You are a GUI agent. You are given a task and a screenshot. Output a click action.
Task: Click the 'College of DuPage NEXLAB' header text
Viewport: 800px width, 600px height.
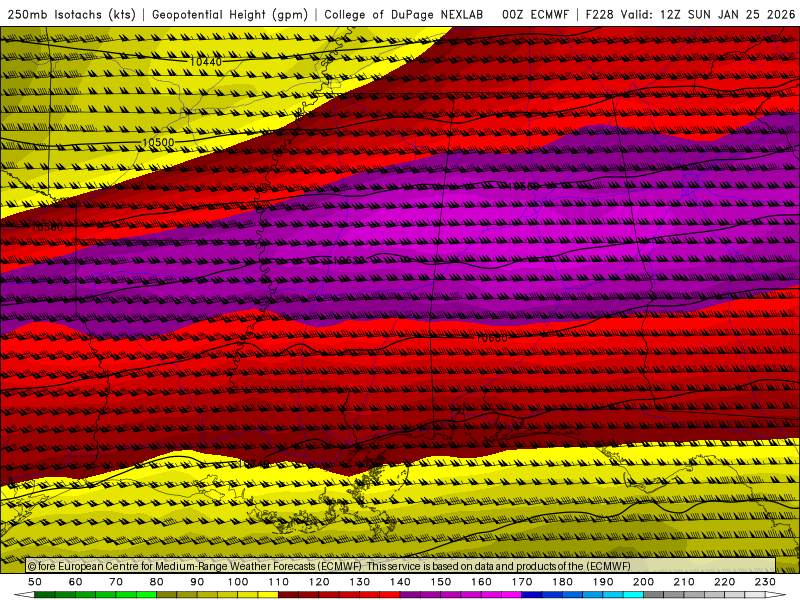(x=404, y=15)
